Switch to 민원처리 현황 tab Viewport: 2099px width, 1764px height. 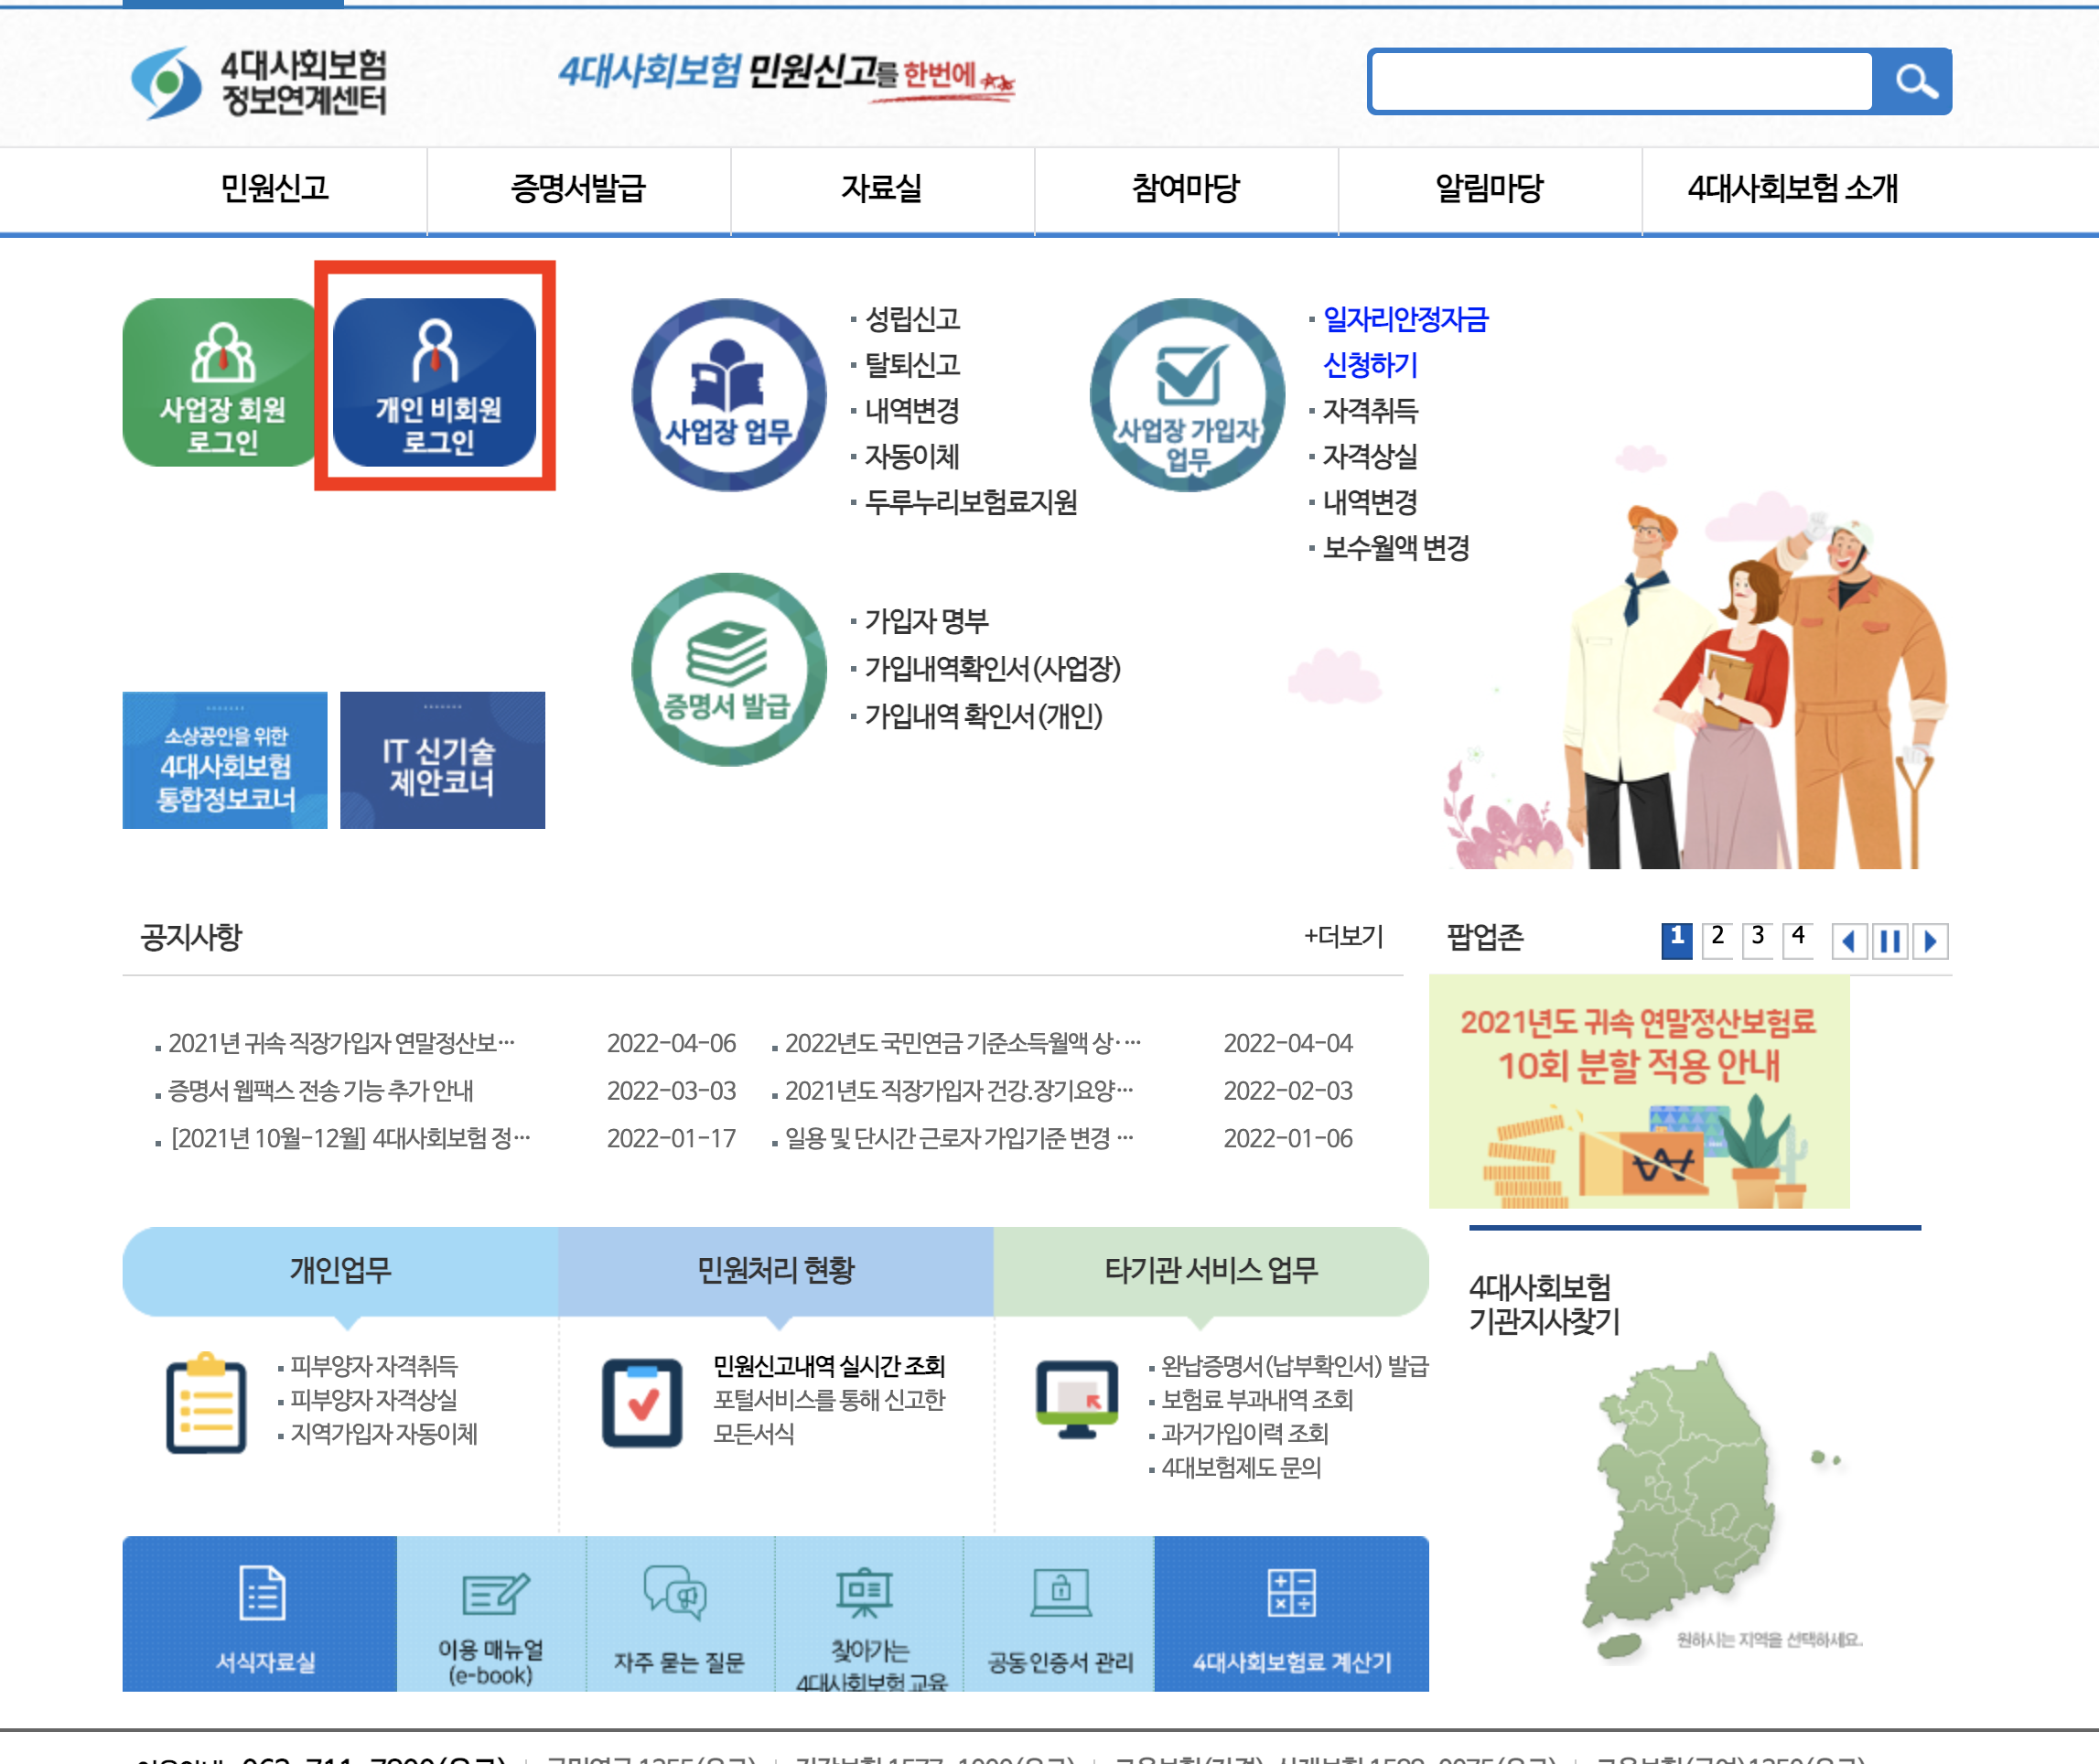(x=775, y=1270)
